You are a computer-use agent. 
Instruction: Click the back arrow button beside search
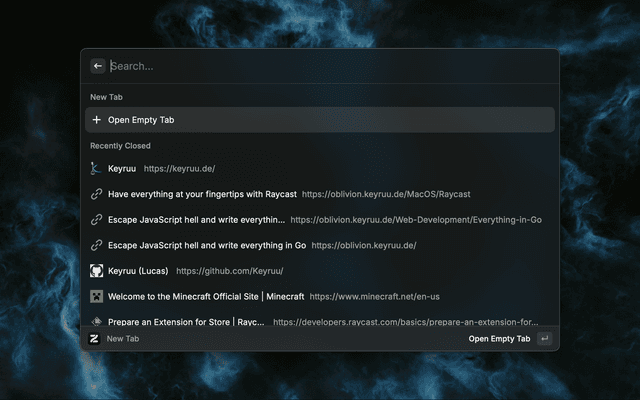(98, 66)
